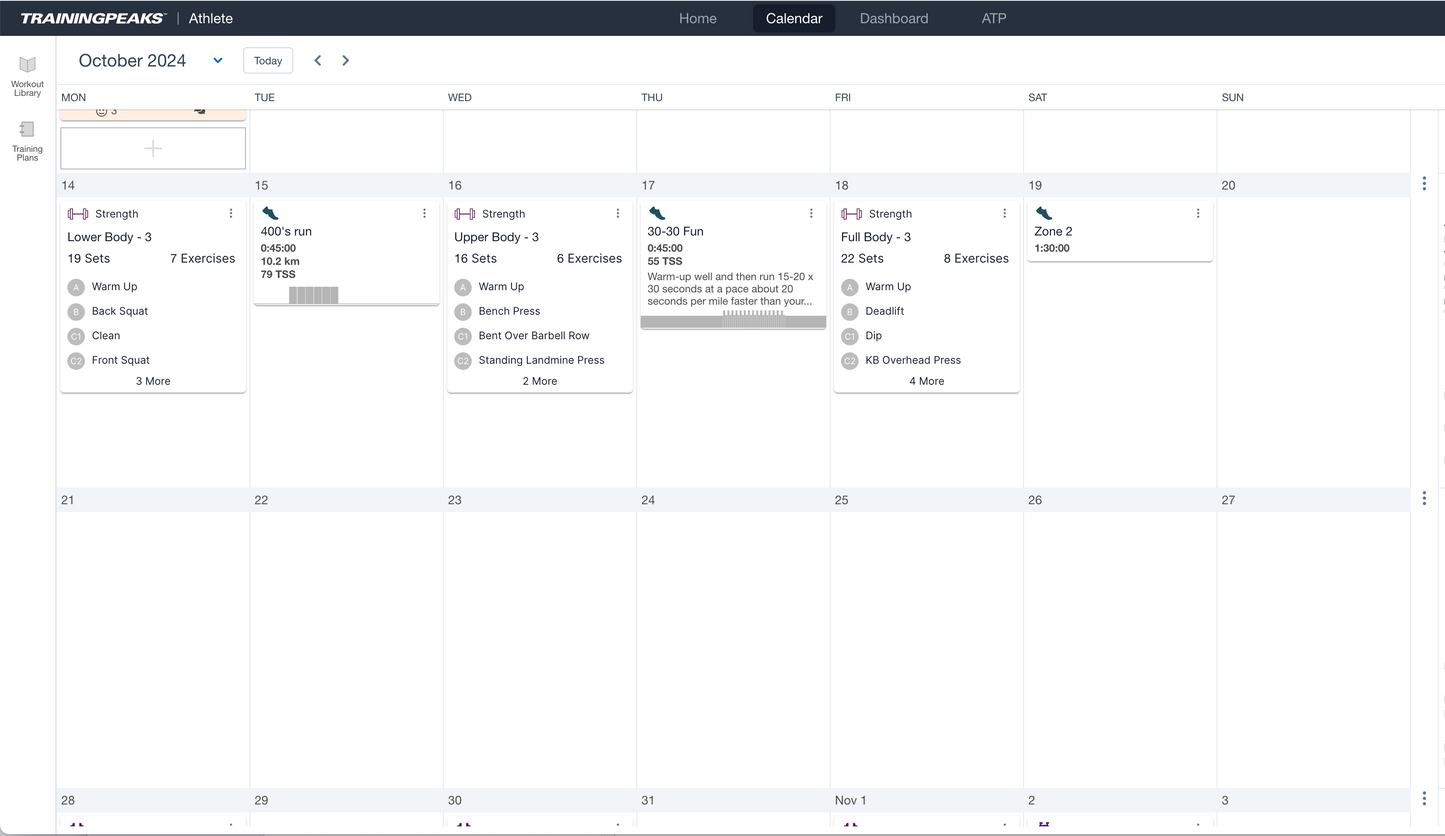Expand '2 More' exercises in Upper Body - 3
Image resolution: width=1445 pixels, height=836 pixels.
tap(540, 381)
